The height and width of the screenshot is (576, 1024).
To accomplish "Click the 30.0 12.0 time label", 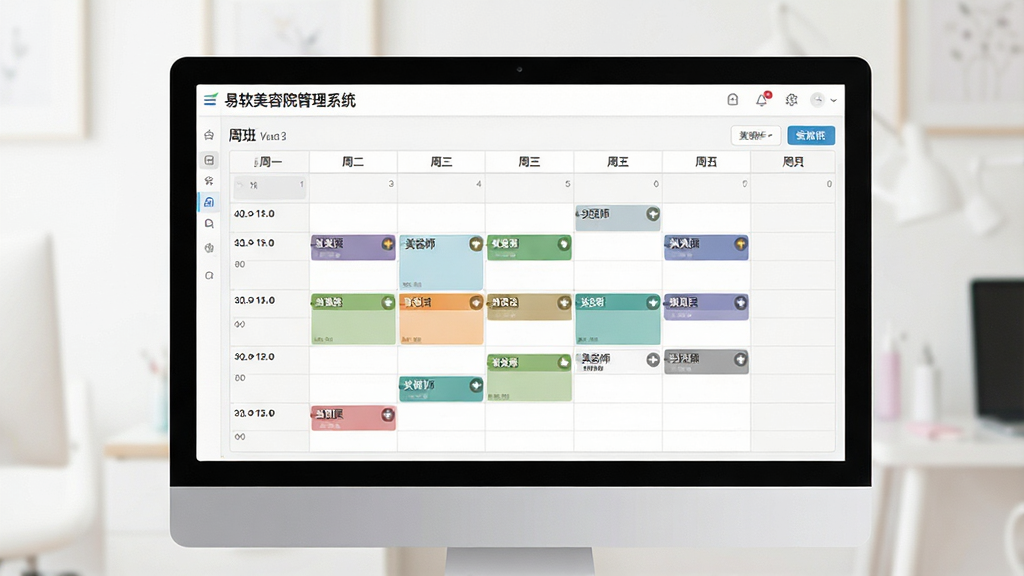I will [255, 357].
